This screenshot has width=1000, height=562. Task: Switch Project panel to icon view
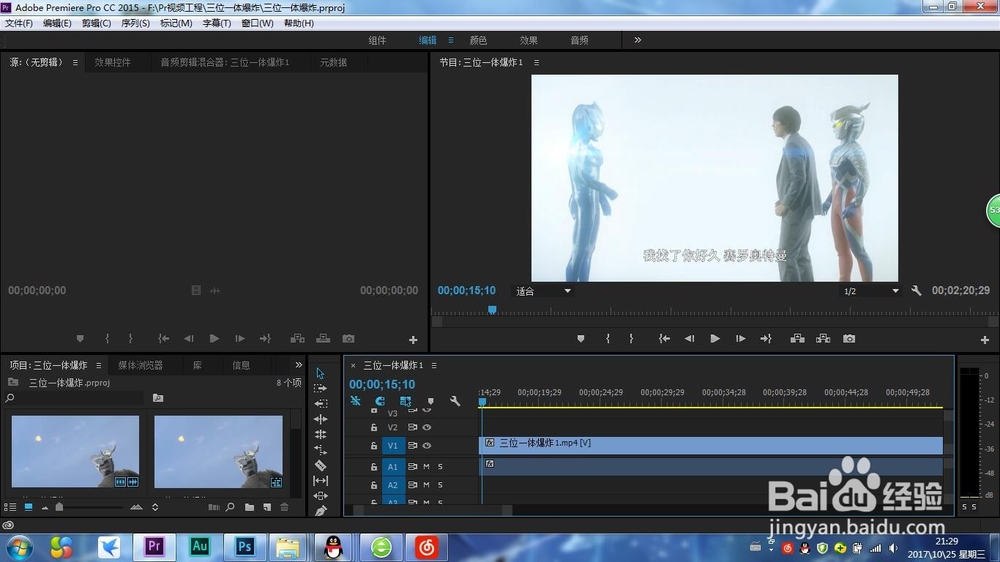point(28,507)
